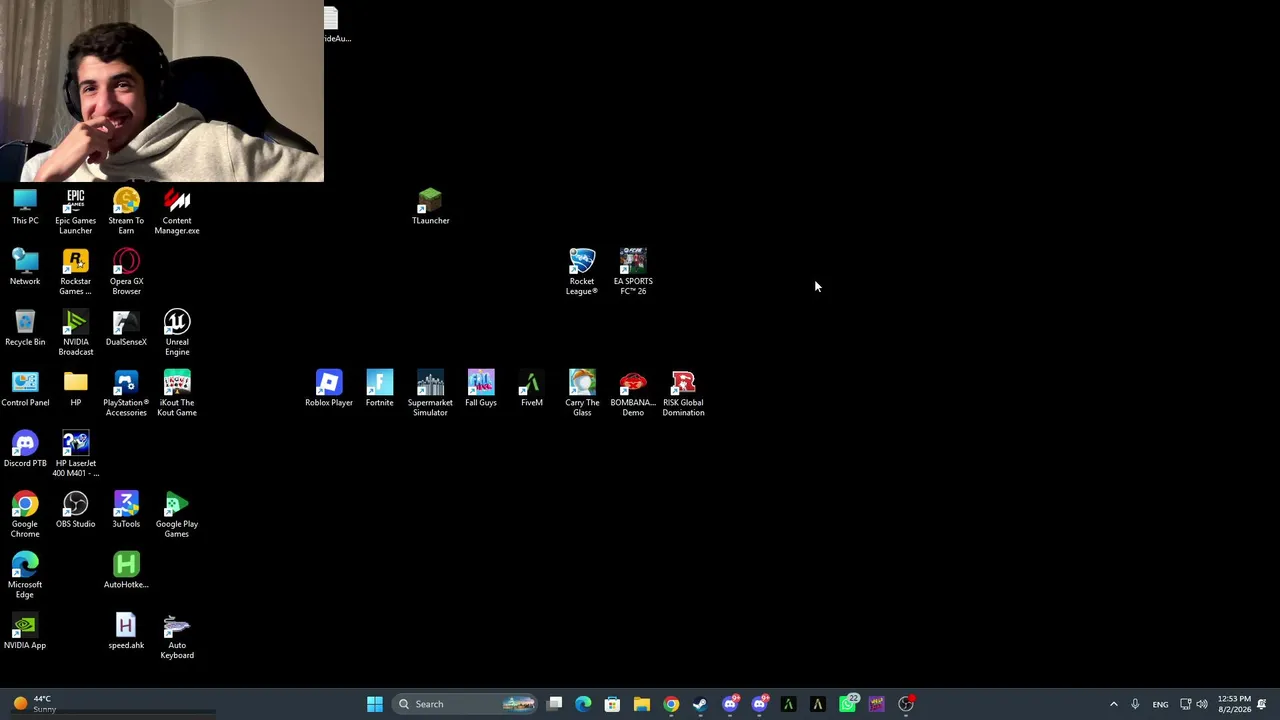Screen dimensions: 1280x720
Task: Select the DualSenseX icon
Action: coord(126,329)
